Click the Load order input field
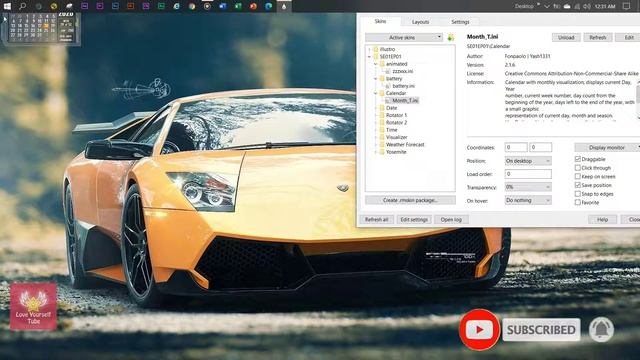 [x=528, y=174]
